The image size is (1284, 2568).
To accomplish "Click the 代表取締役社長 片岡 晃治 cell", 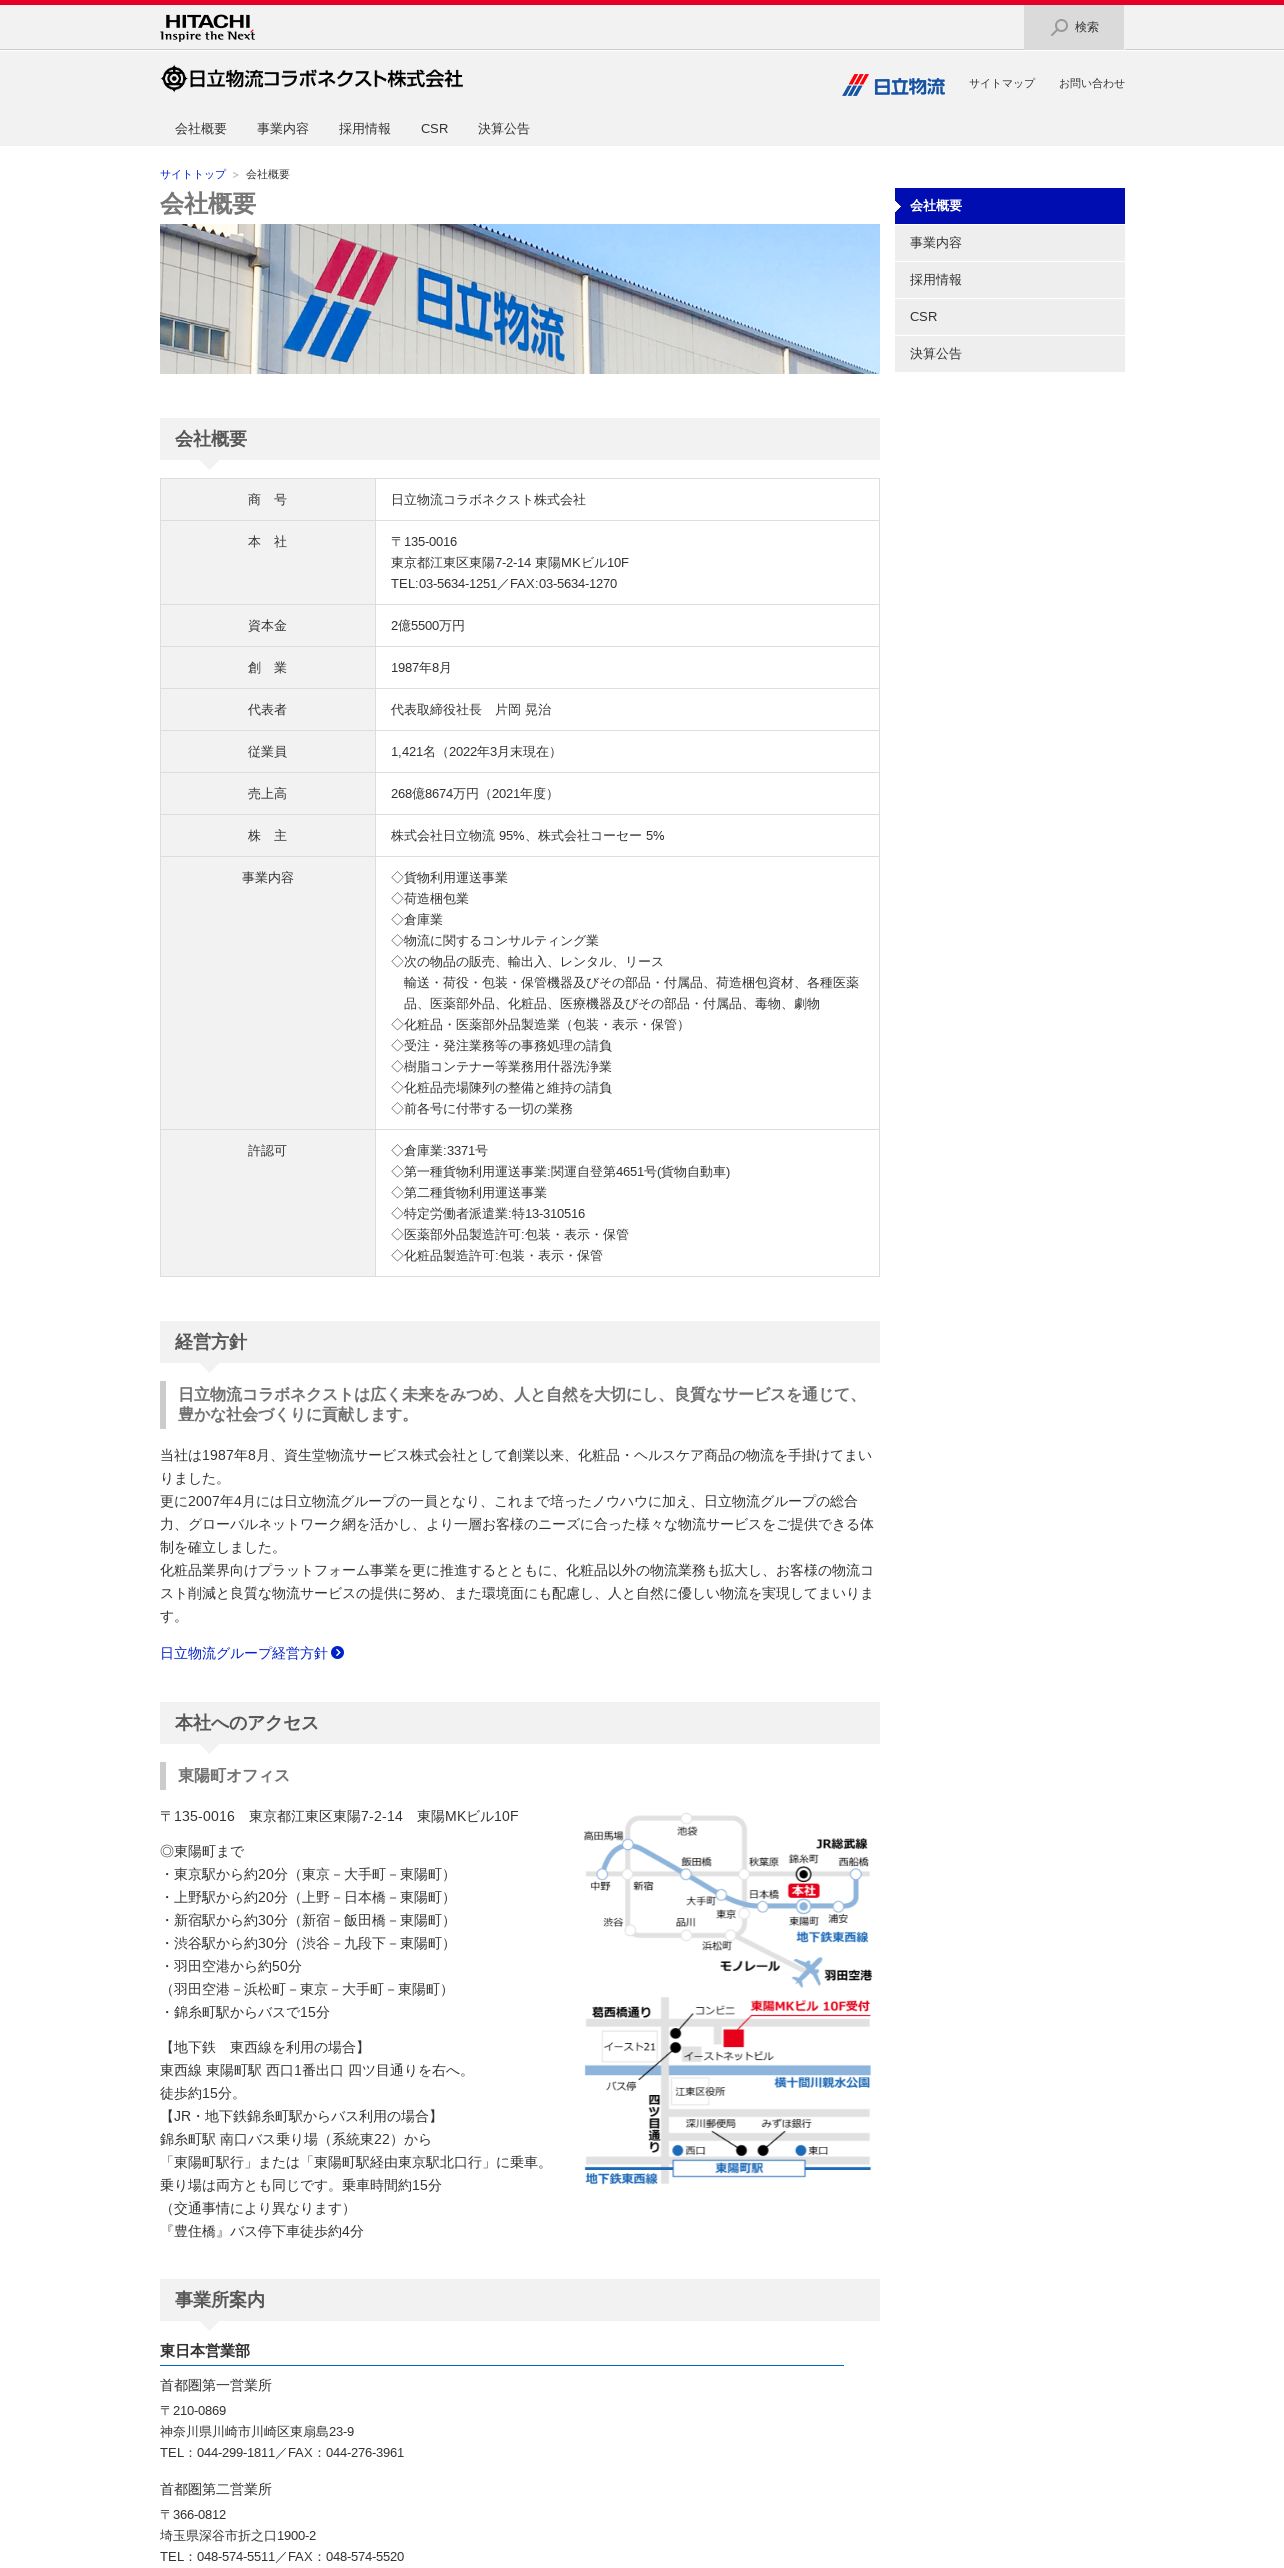I will tap(627, 710).
